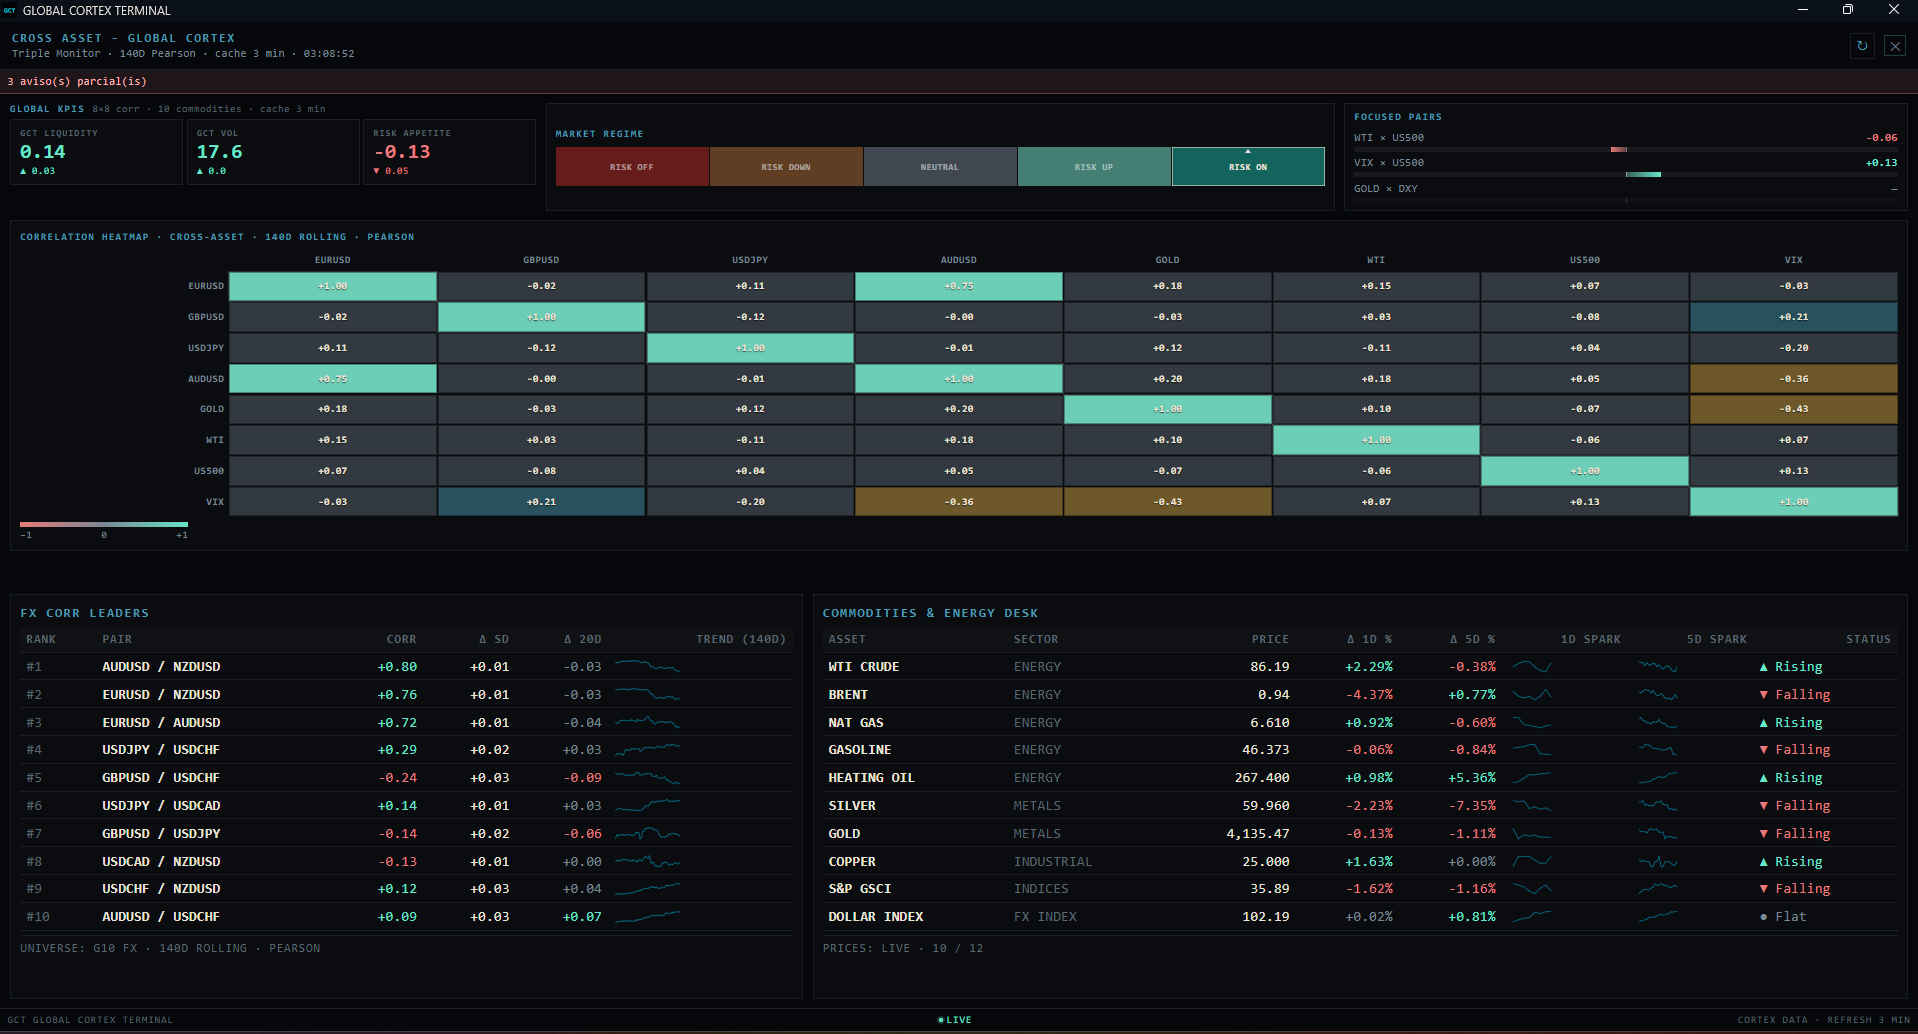Image resolution: width=1918 pixels, height=1034 pixels.
Task: Sort FX Corr Leaders by CORR column
Action: [x=401, y=639]
